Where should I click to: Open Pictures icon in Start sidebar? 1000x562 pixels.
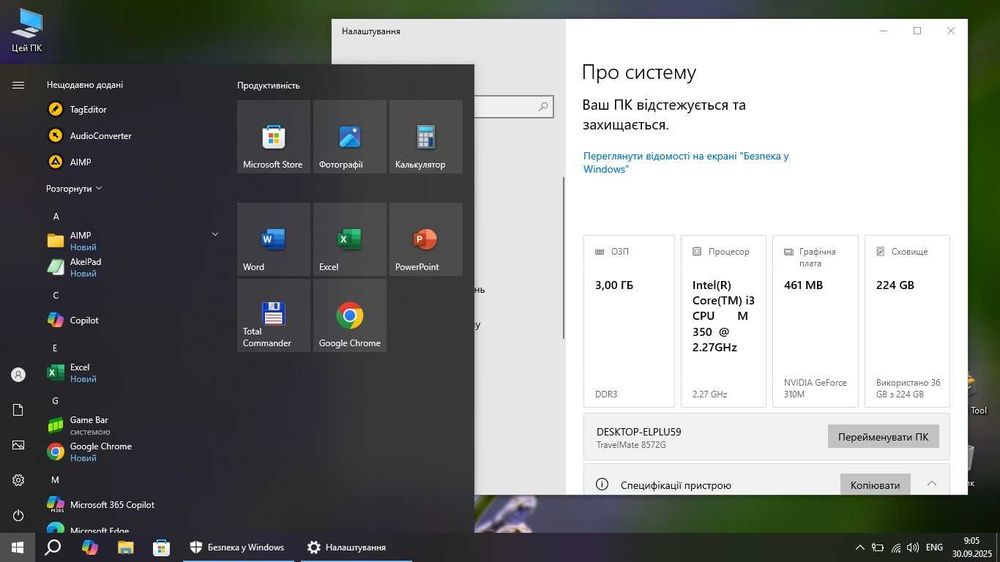(x=18, y=445)
